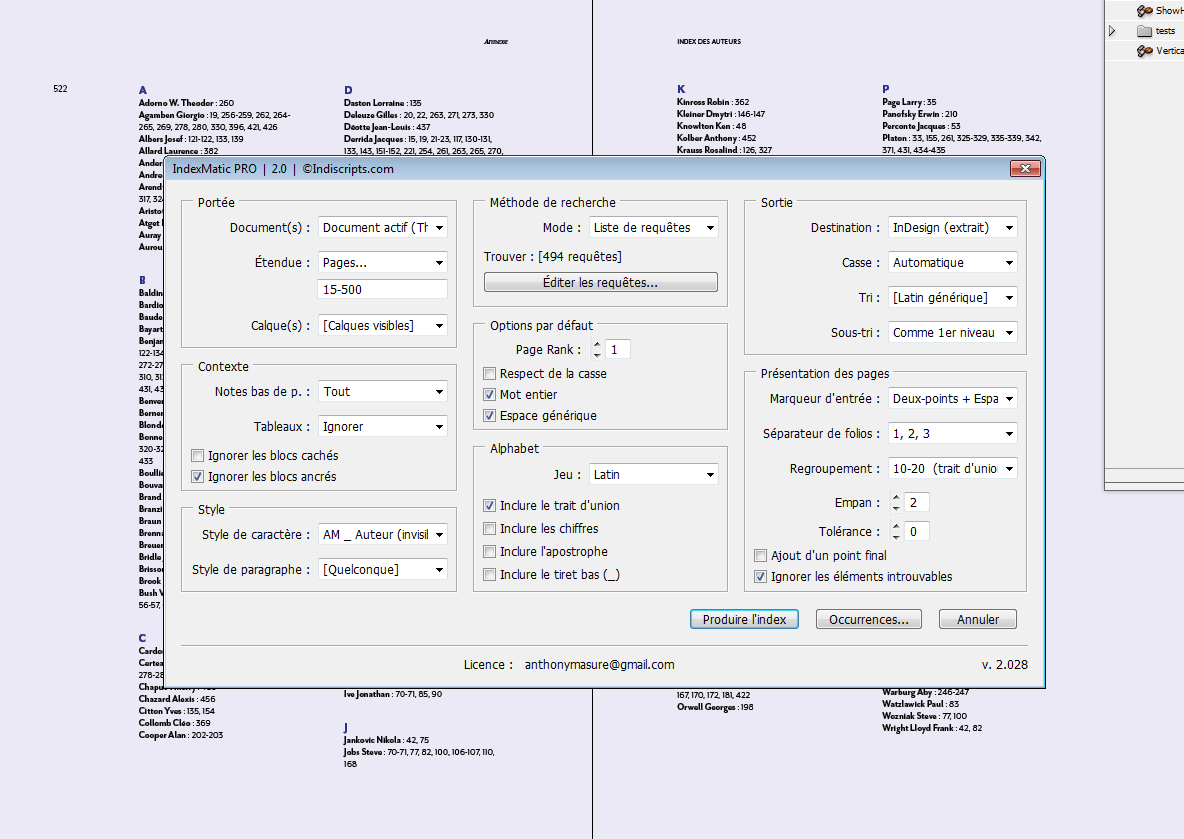Click the page range field containing 15-500
Screen dimensions: 1184x839
pos(382,290)
